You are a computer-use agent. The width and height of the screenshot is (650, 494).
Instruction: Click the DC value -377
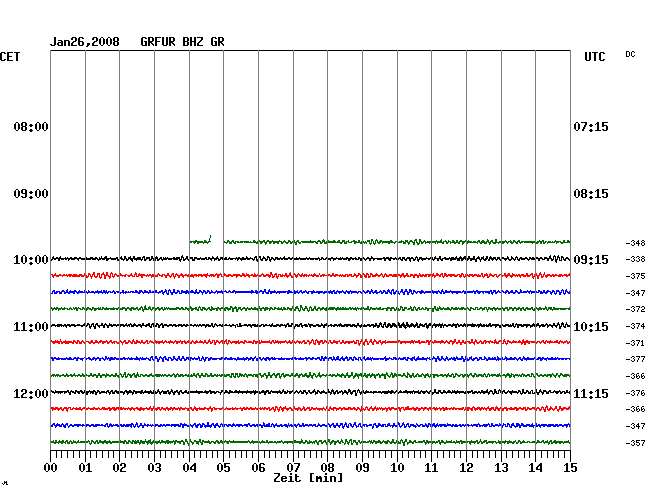635,359
